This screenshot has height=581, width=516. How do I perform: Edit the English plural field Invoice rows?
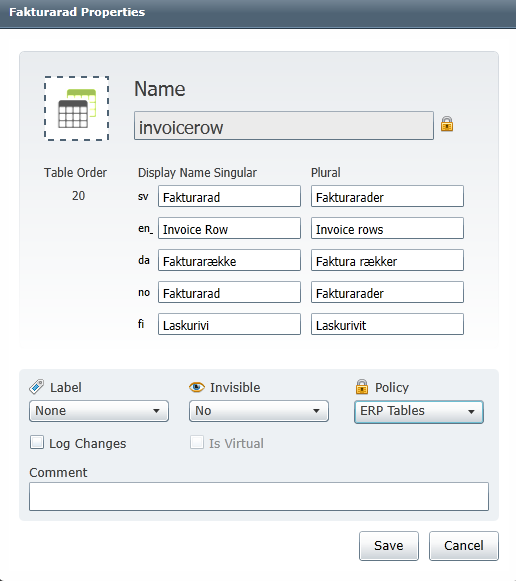tap(387, 228)
